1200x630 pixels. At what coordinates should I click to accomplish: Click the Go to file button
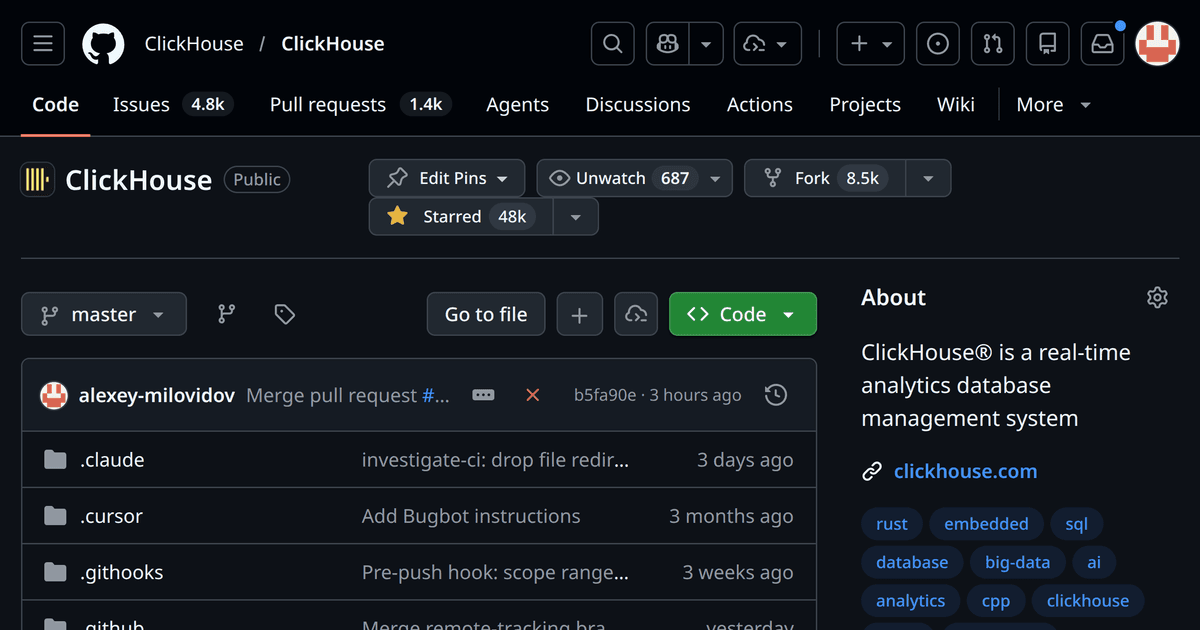(486, 314)
